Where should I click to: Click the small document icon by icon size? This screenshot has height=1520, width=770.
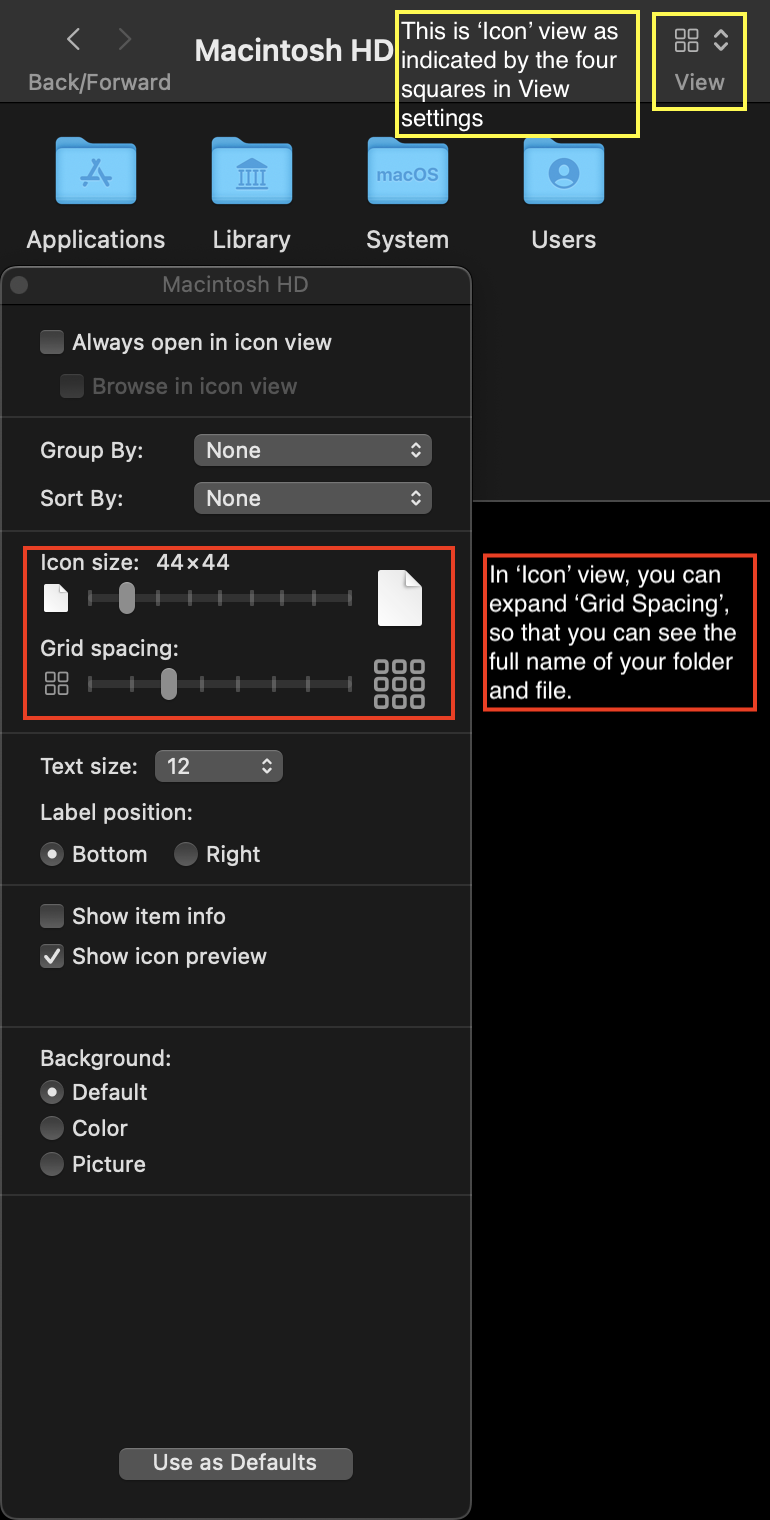(57, 598)
